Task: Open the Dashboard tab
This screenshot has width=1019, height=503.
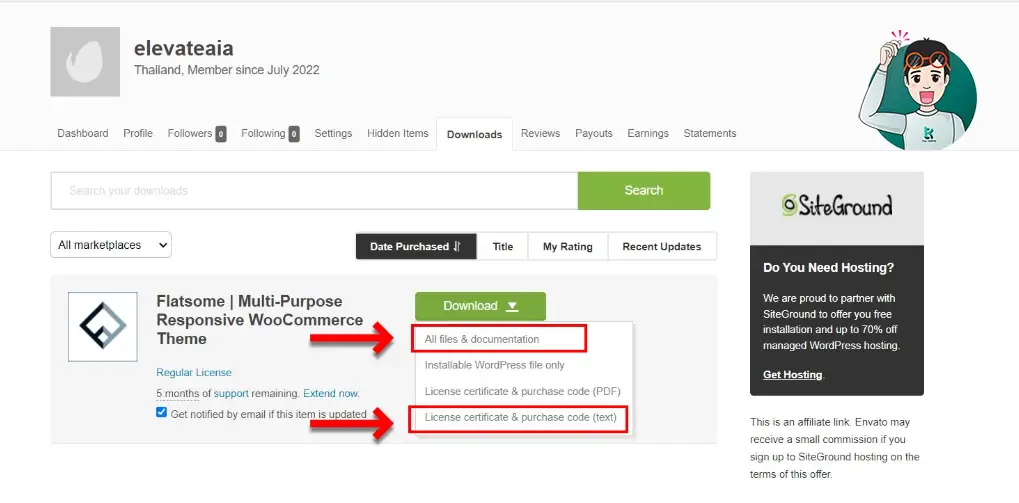Action: tap(83, 133)
